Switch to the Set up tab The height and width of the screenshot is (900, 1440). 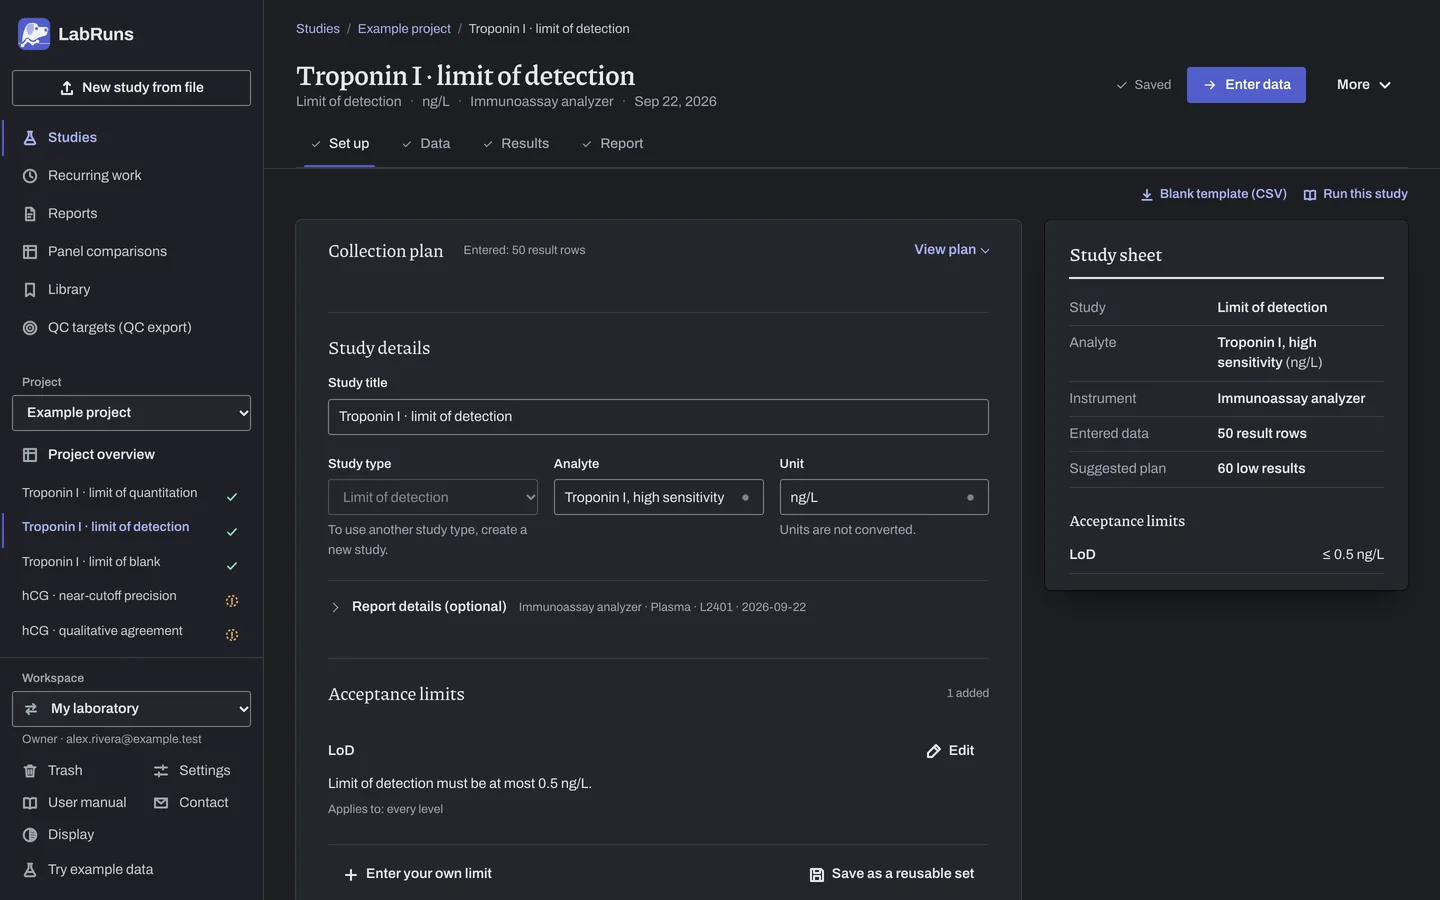coord(340,144)
